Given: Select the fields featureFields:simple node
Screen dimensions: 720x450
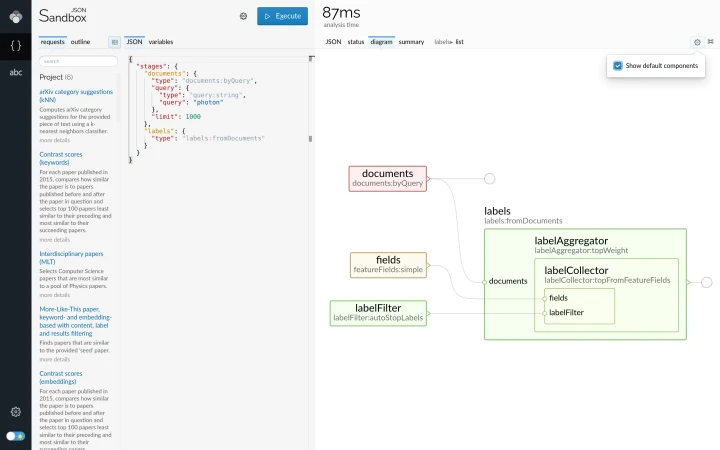Looking at the screenshot, I should click(388, 265).
